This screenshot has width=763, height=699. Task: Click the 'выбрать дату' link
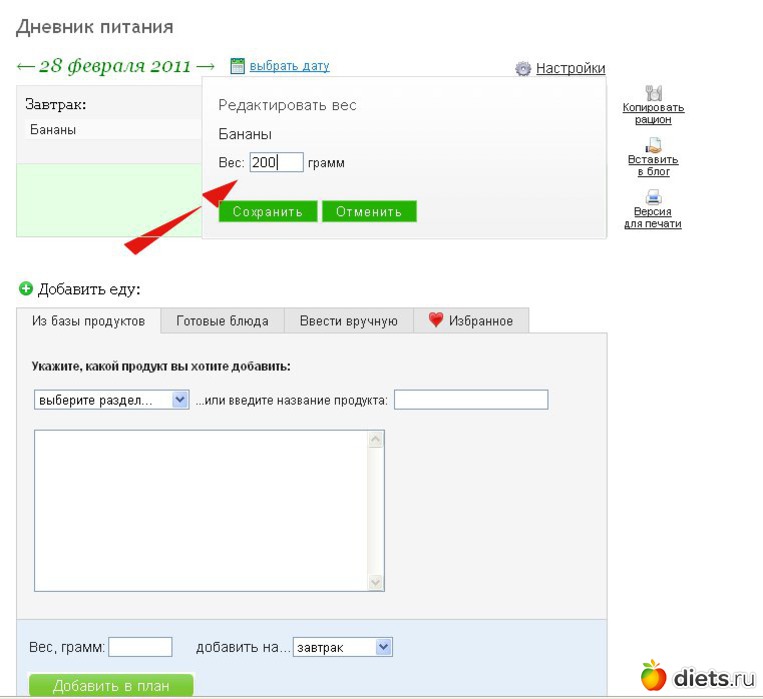tap(289, 67)
